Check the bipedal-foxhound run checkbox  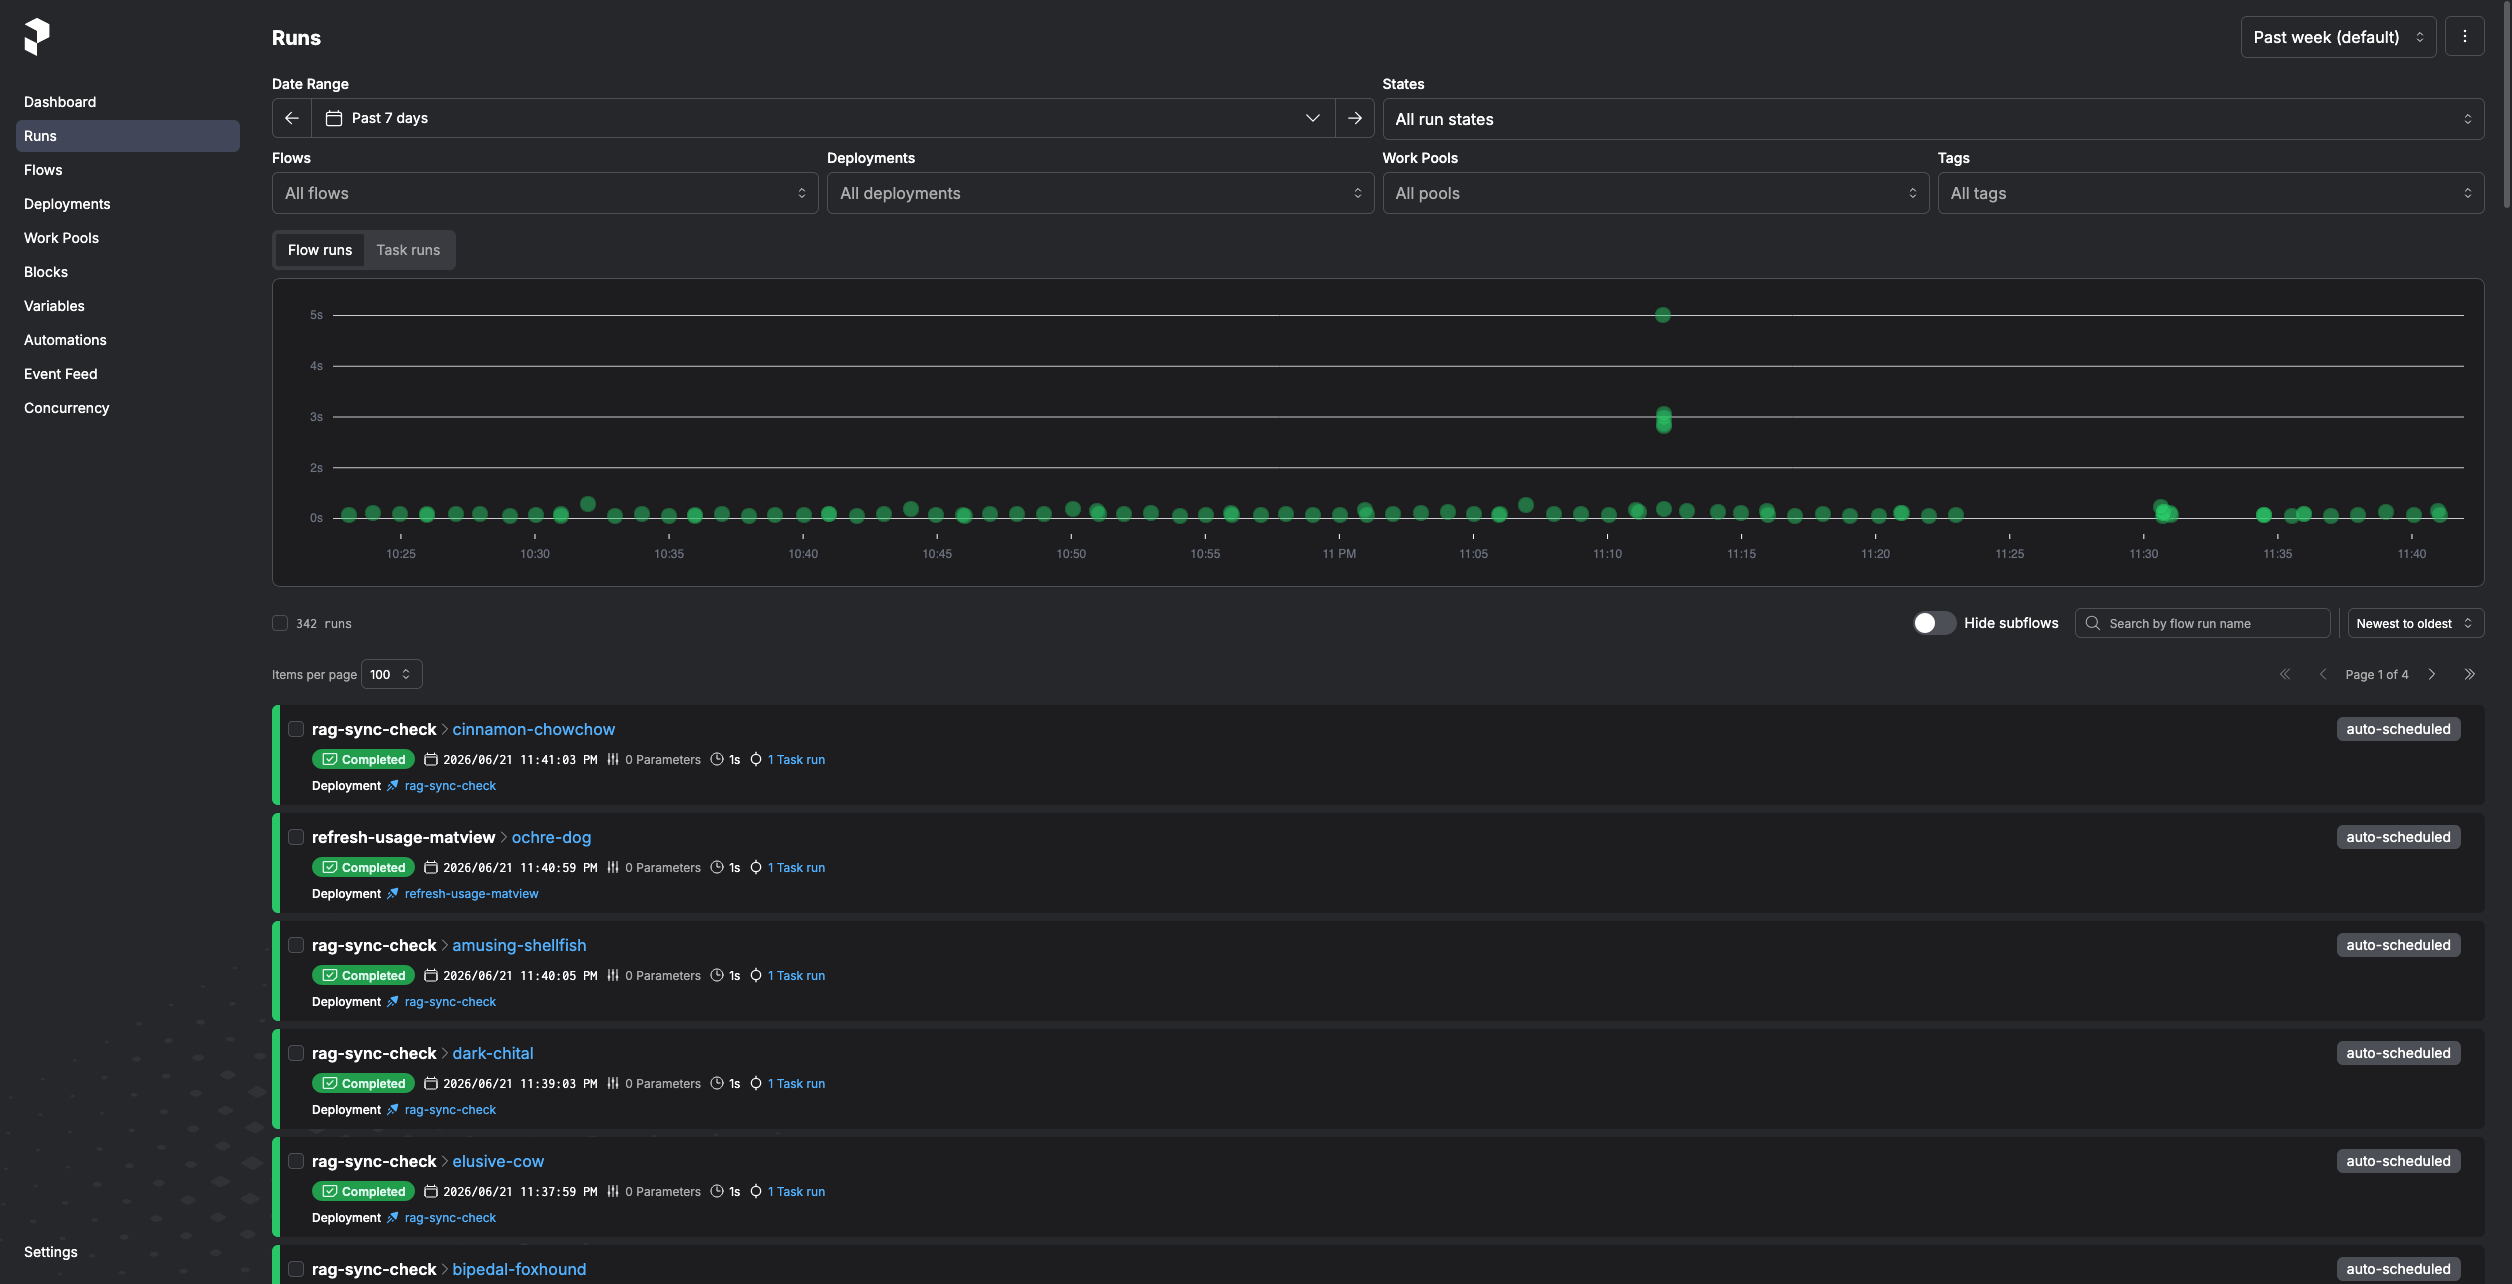[x=296, y=1269]
